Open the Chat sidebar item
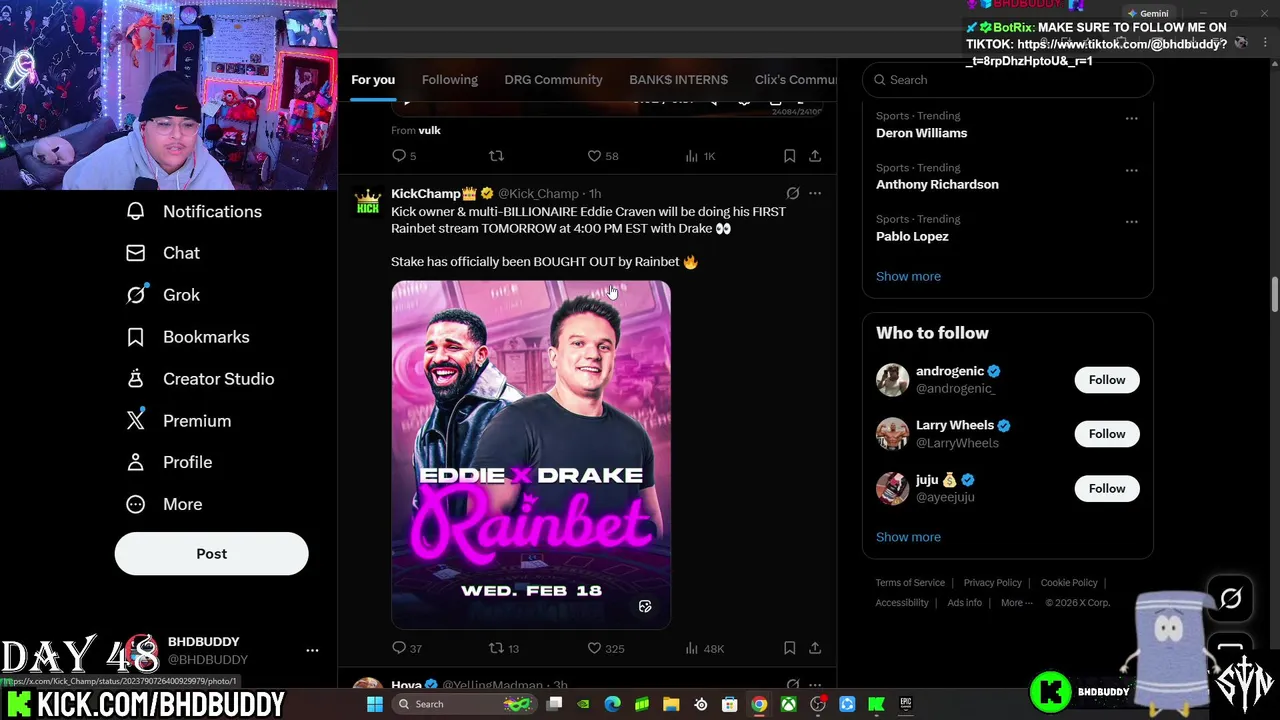Image resolution: width=1280 pixels, height=720 pixels. pos(162,253)
